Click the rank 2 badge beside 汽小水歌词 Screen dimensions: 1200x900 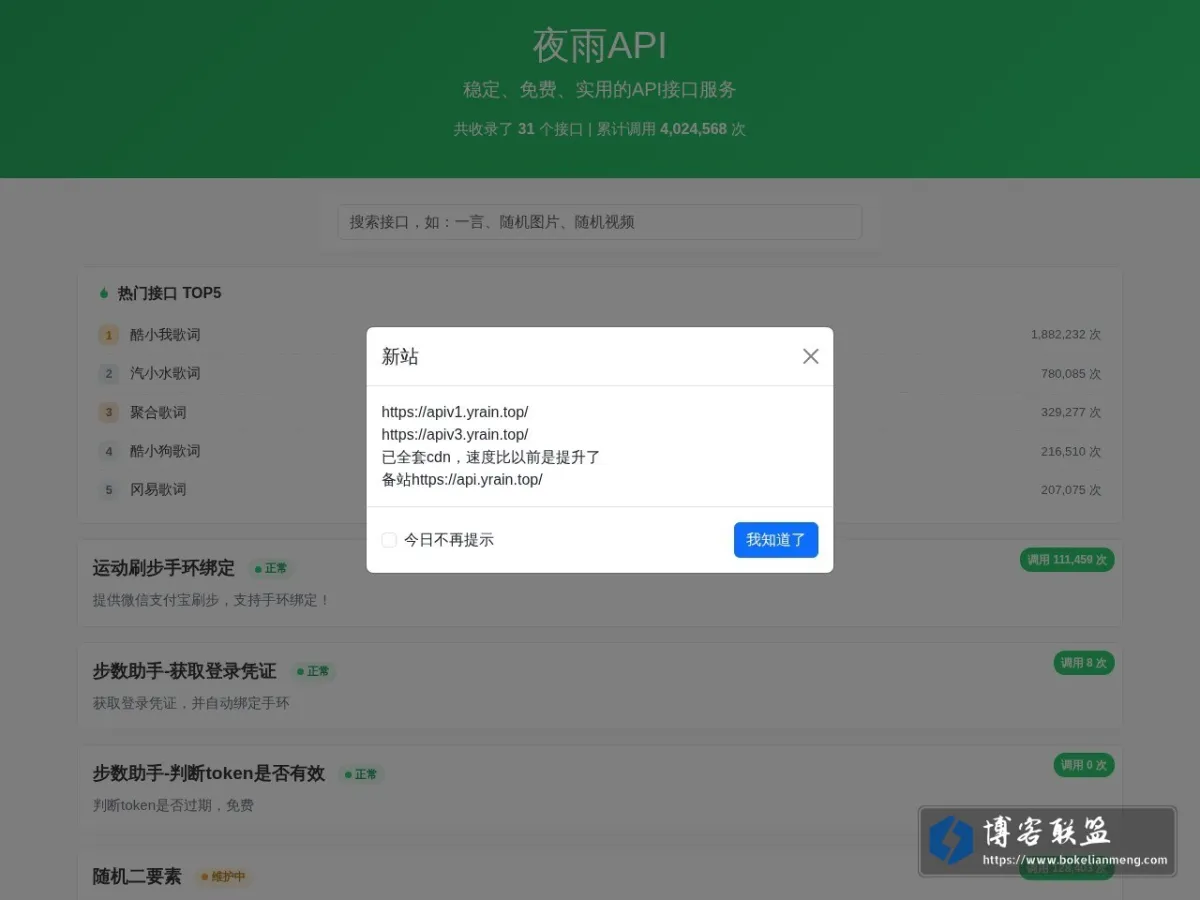click(109, 374)
